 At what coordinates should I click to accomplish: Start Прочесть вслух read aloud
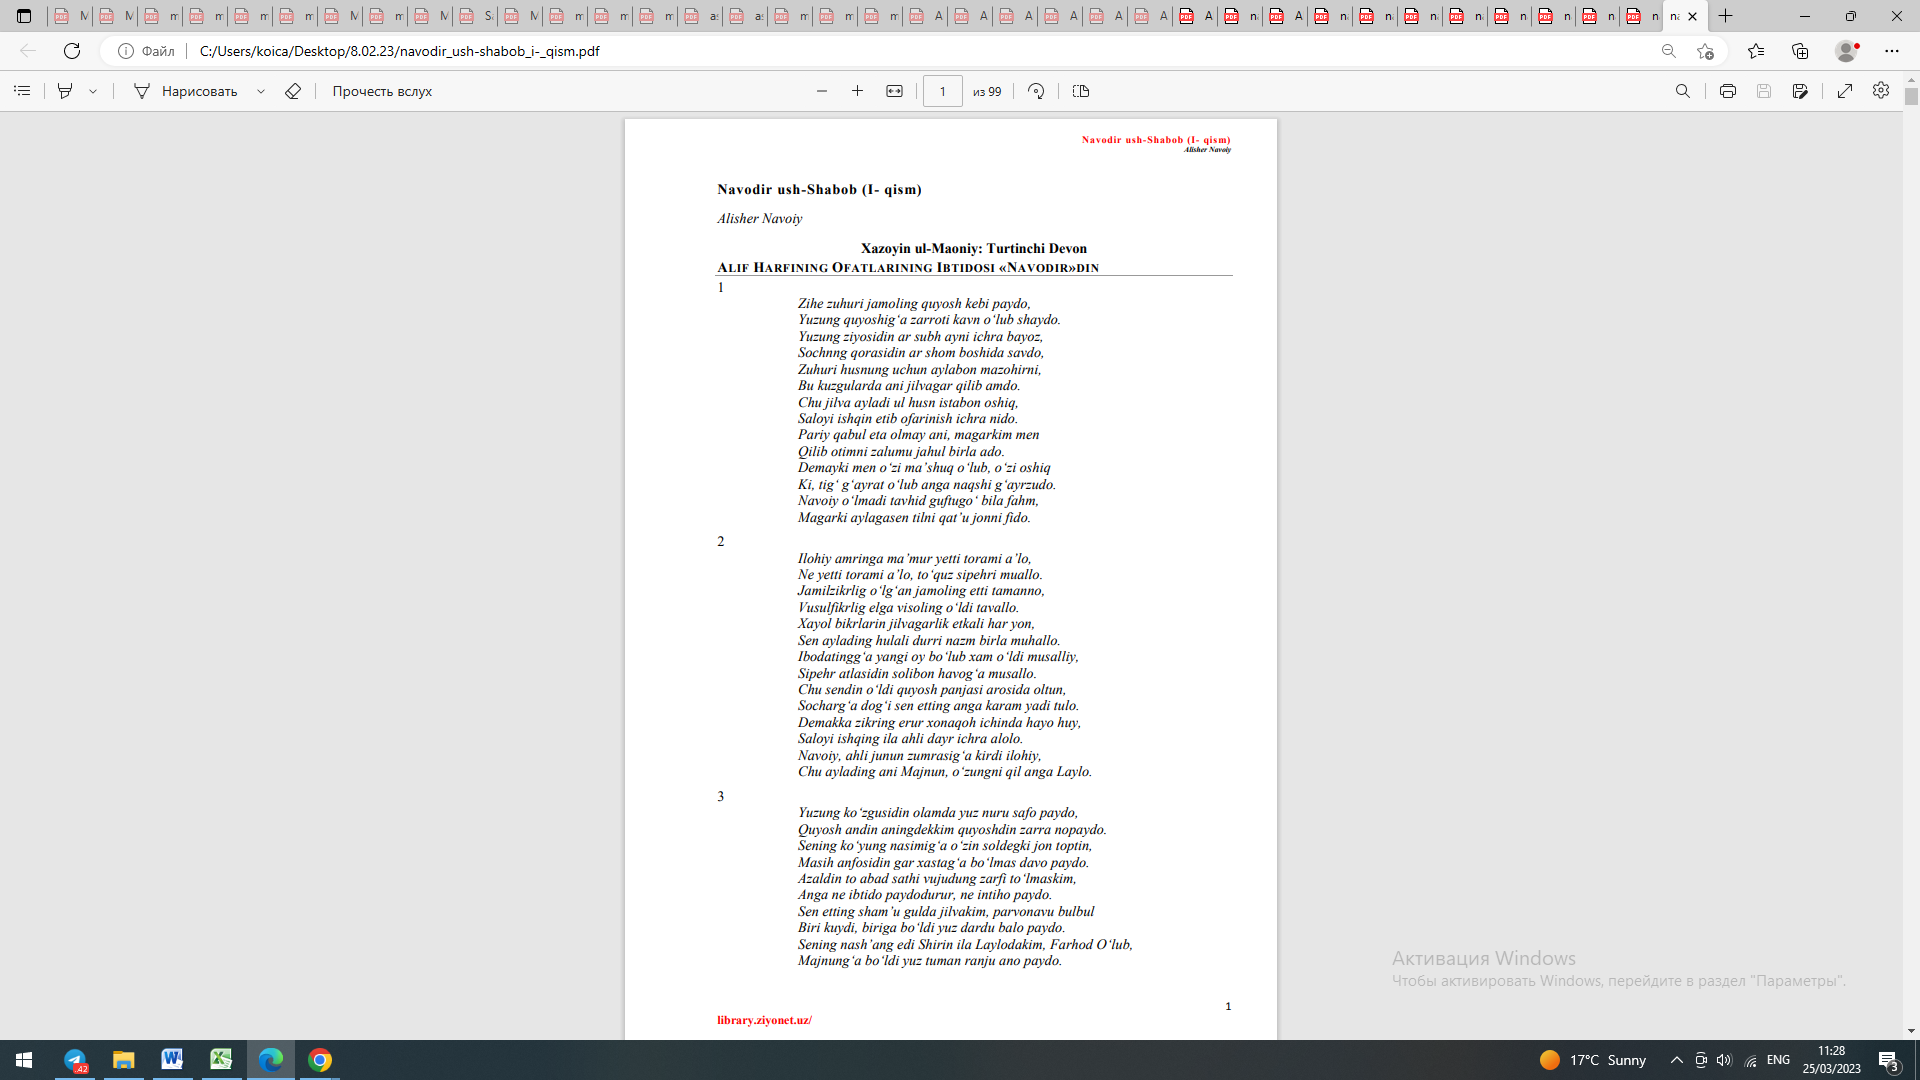(x=382, y=91)
